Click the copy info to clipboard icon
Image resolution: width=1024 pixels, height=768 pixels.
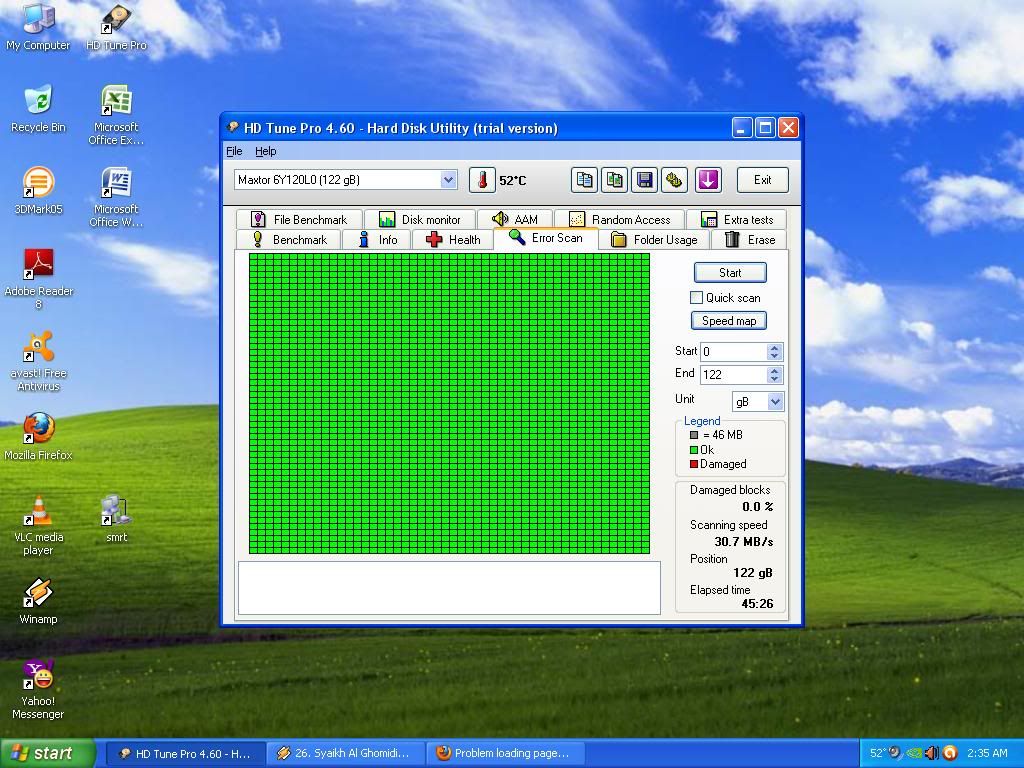point(584,180)
